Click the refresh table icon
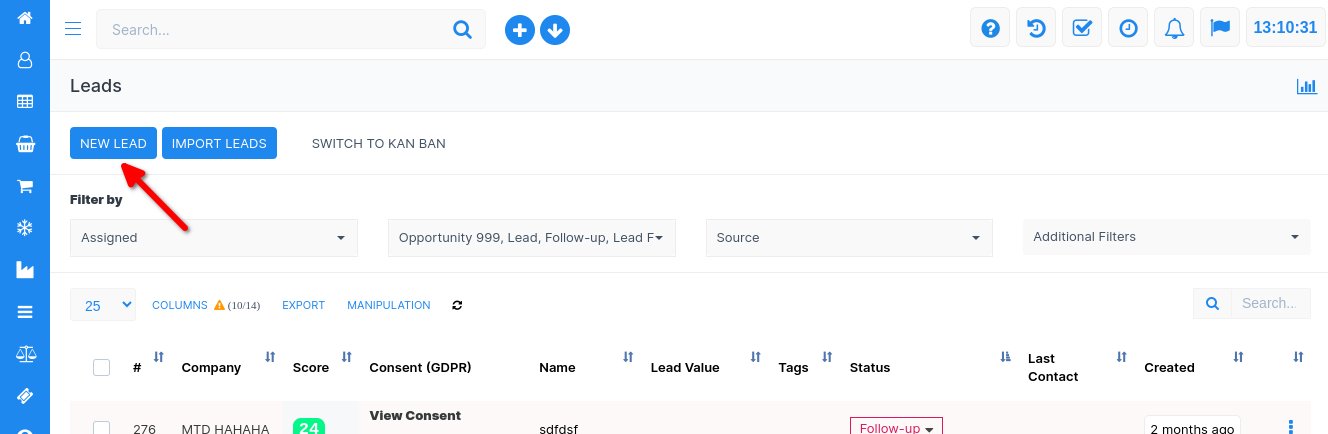Screen dimensions: 1328x434 [x=457, y=305]
